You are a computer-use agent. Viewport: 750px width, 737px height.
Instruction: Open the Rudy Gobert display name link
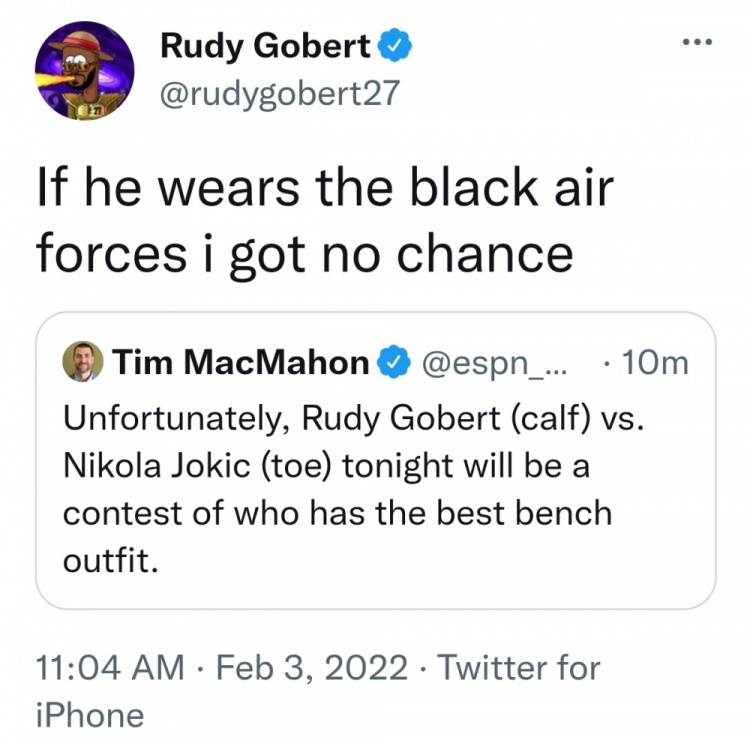266,46
